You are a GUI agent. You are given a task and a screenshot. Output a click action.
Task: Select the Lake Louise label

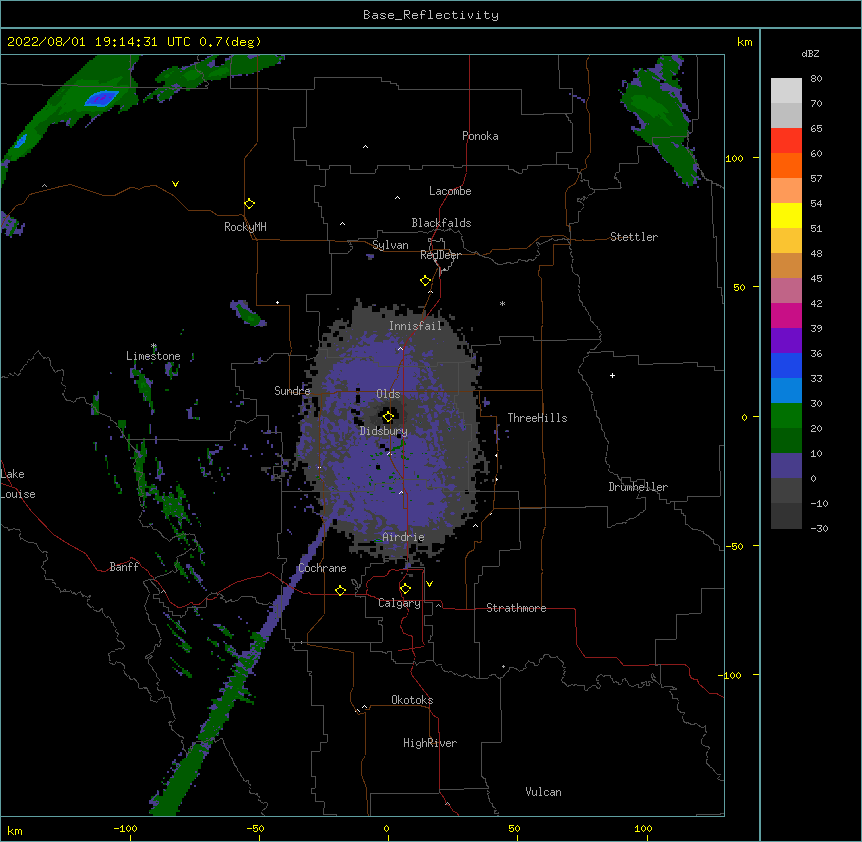coord(18,484)
